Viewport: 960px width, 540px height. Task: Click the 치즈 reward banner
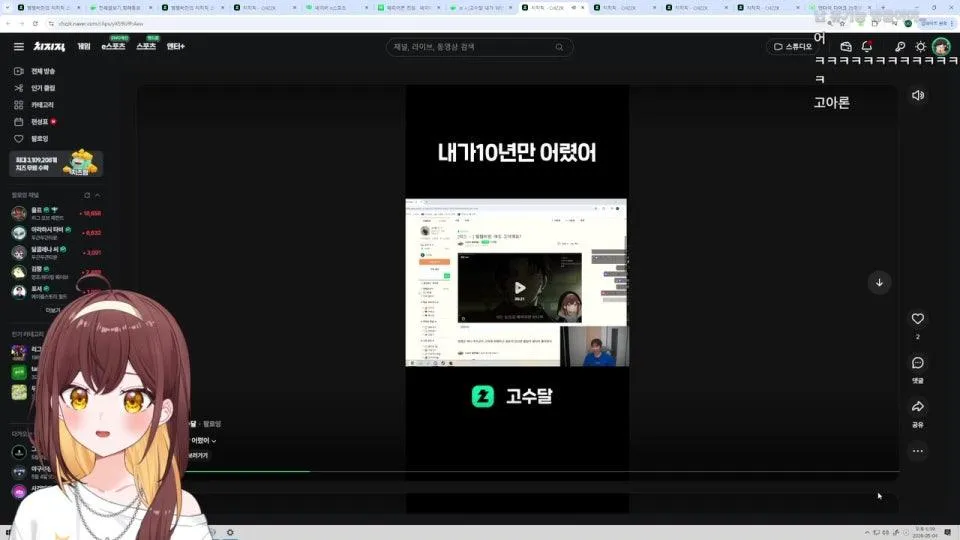[56, 163]
